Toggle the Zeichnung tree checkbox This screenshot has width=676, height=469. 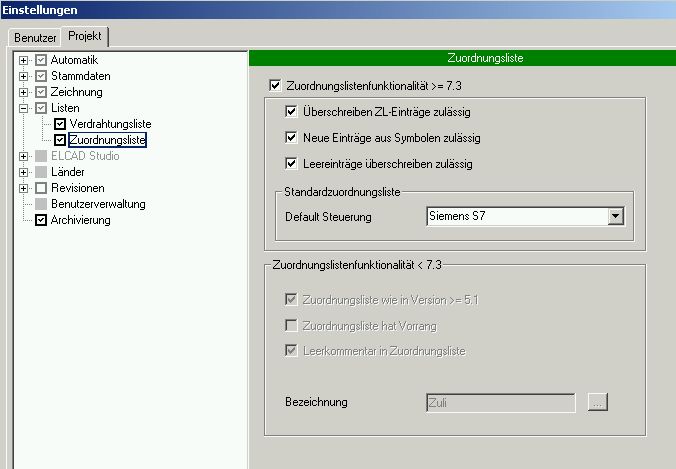coord(41,92)
